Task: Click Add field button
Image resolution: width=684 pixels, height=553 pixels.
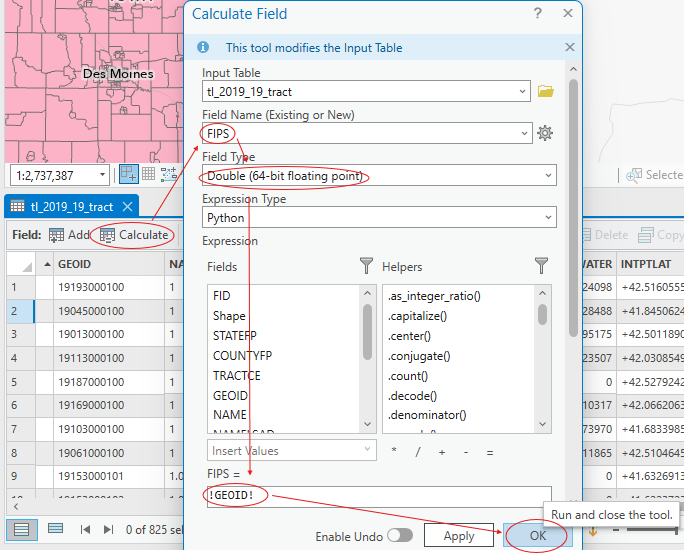Action: pos(70,235)
